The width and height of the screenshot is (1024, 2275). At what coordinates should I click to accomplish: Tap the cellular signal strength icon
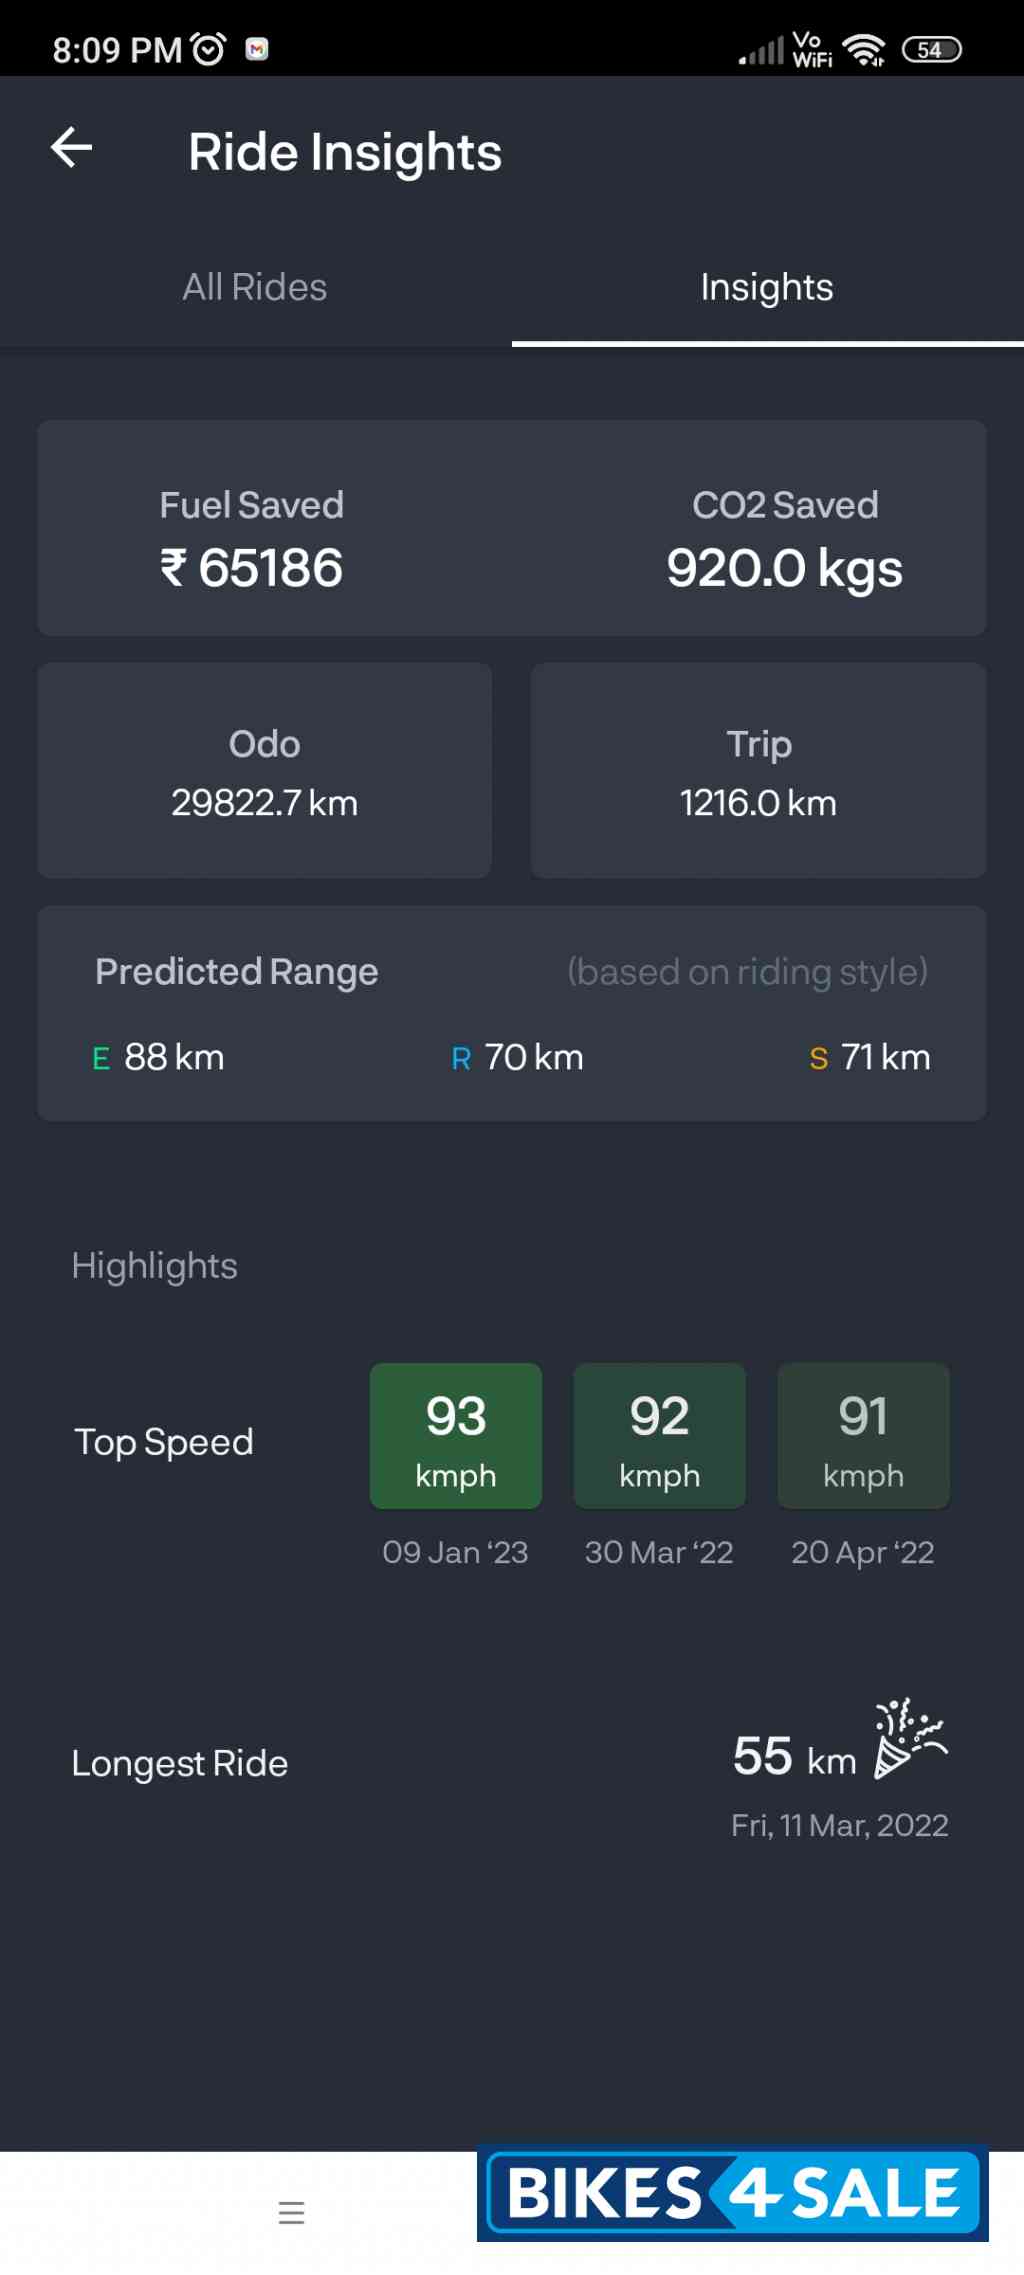[x=762, y=50]
